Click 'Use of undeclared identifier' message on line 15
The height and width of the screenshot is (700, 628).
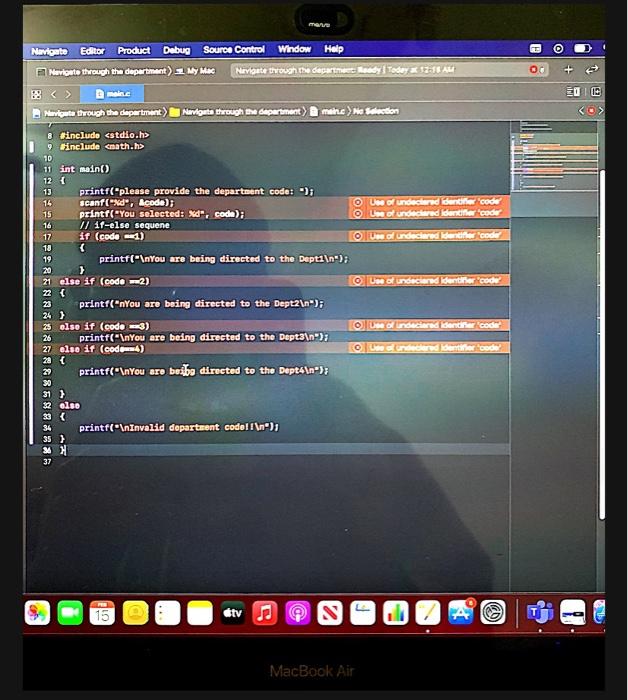click(435, 213)
